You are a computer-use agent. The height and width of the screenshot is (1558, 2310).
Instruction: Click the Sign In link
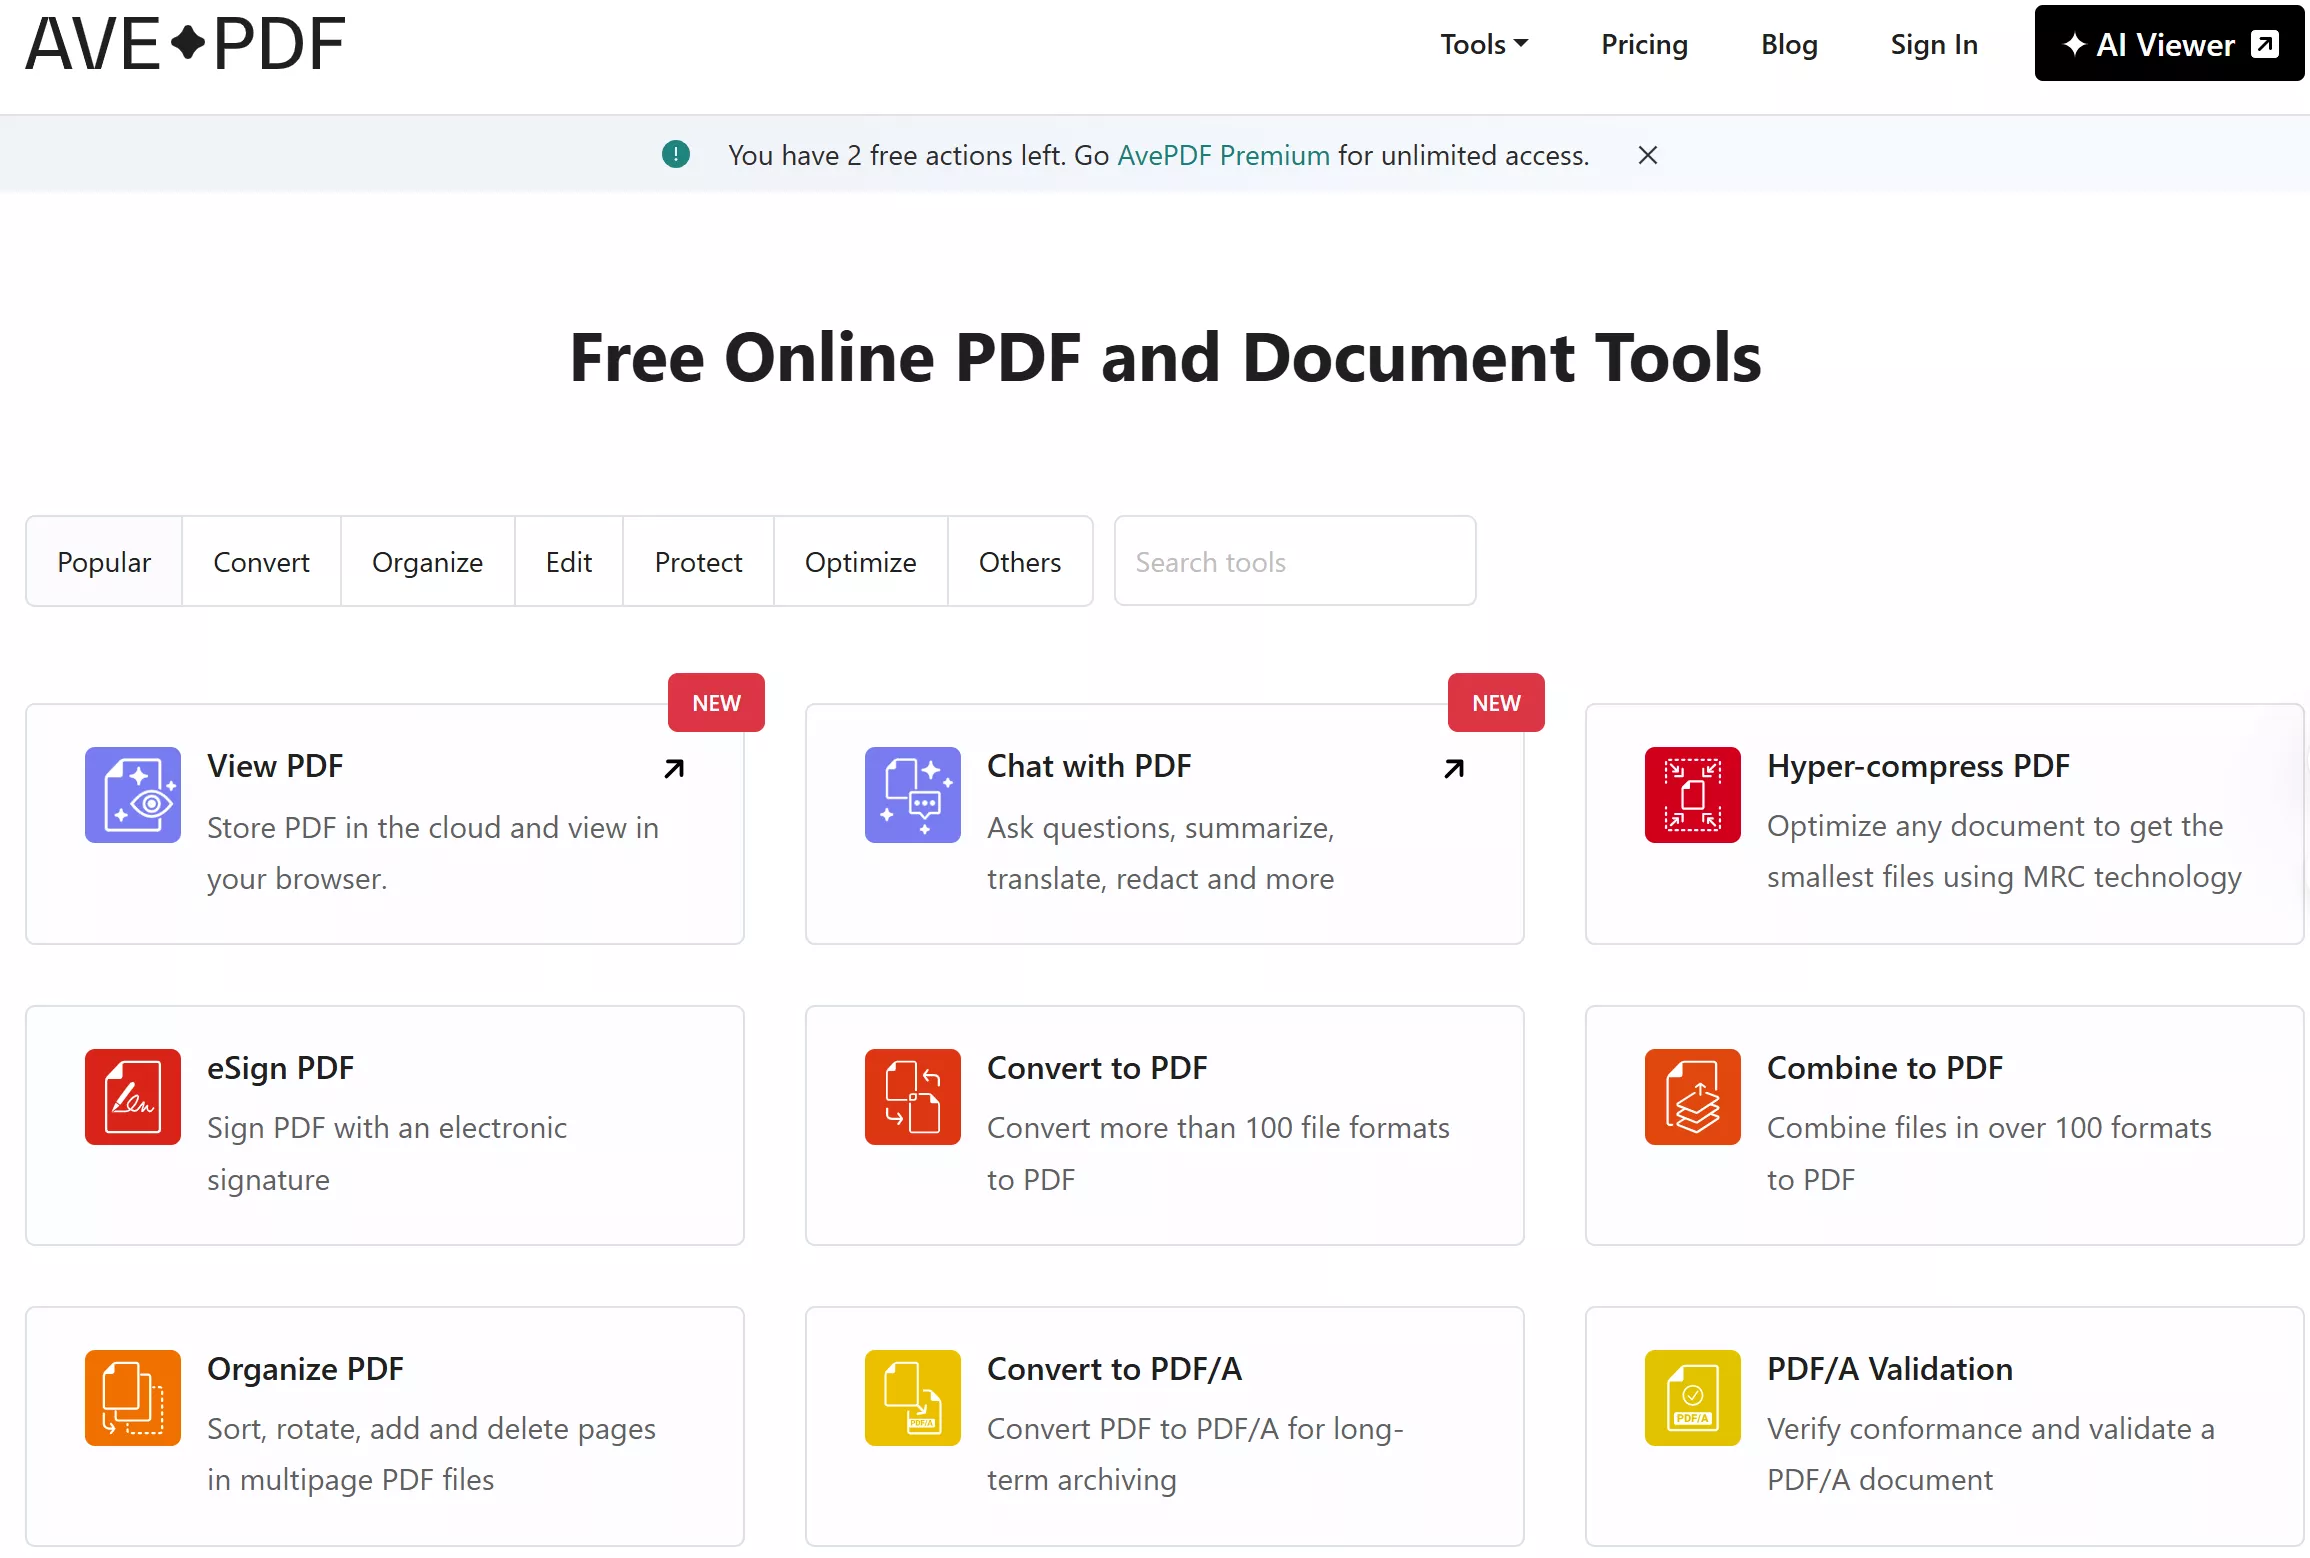1932,44
